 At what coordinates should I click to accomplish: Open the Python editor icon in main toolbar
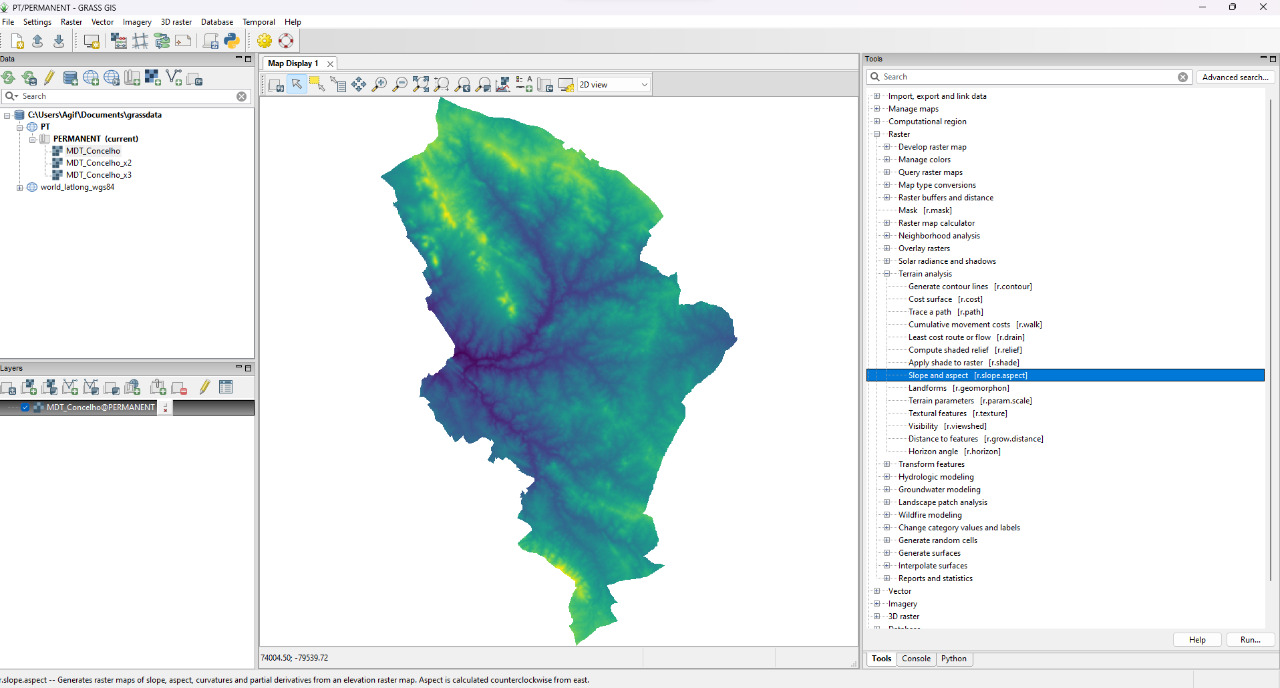coord(232,41)
